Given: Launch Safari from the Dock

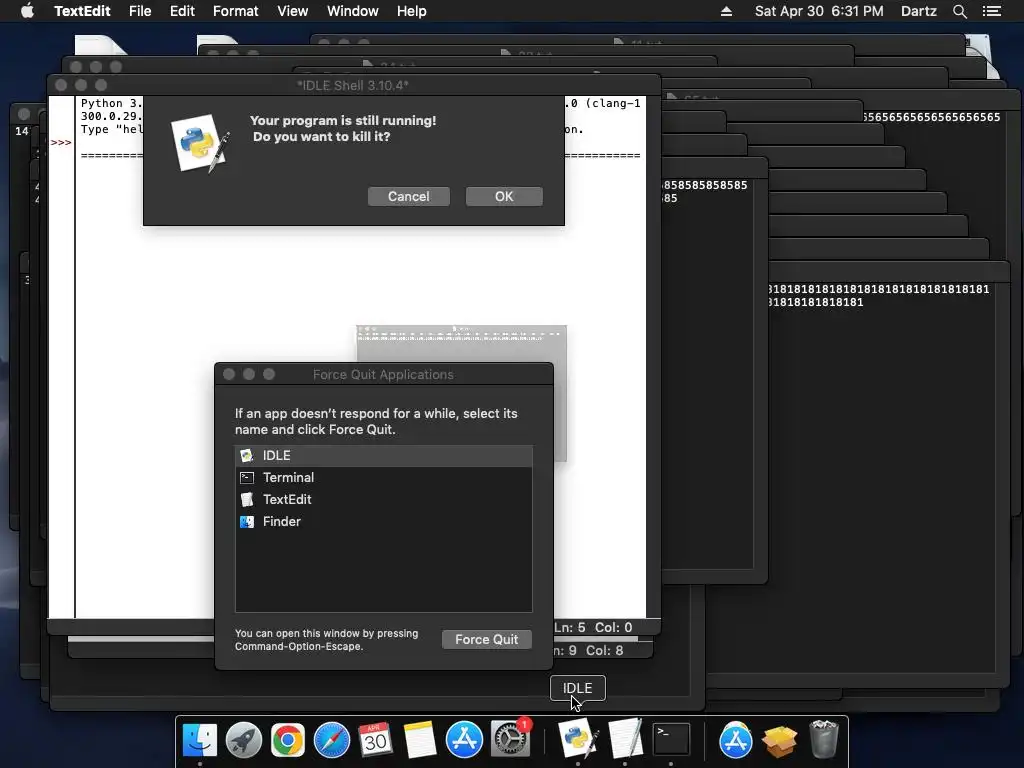Looking at the screenshot, I should tap(332, 740).
